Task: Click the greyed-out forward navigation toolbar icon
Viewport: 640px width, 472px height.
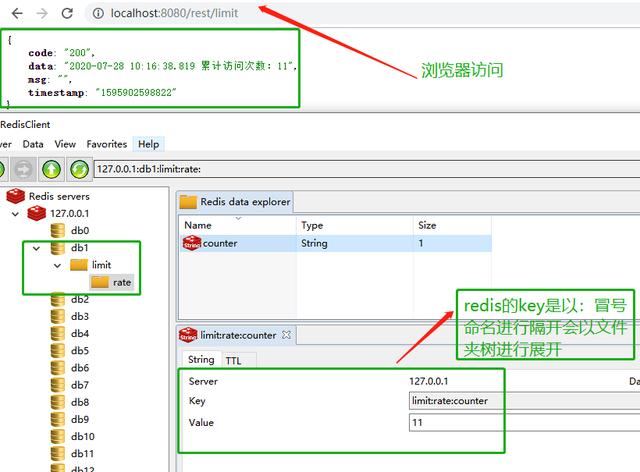Action: 23,169
